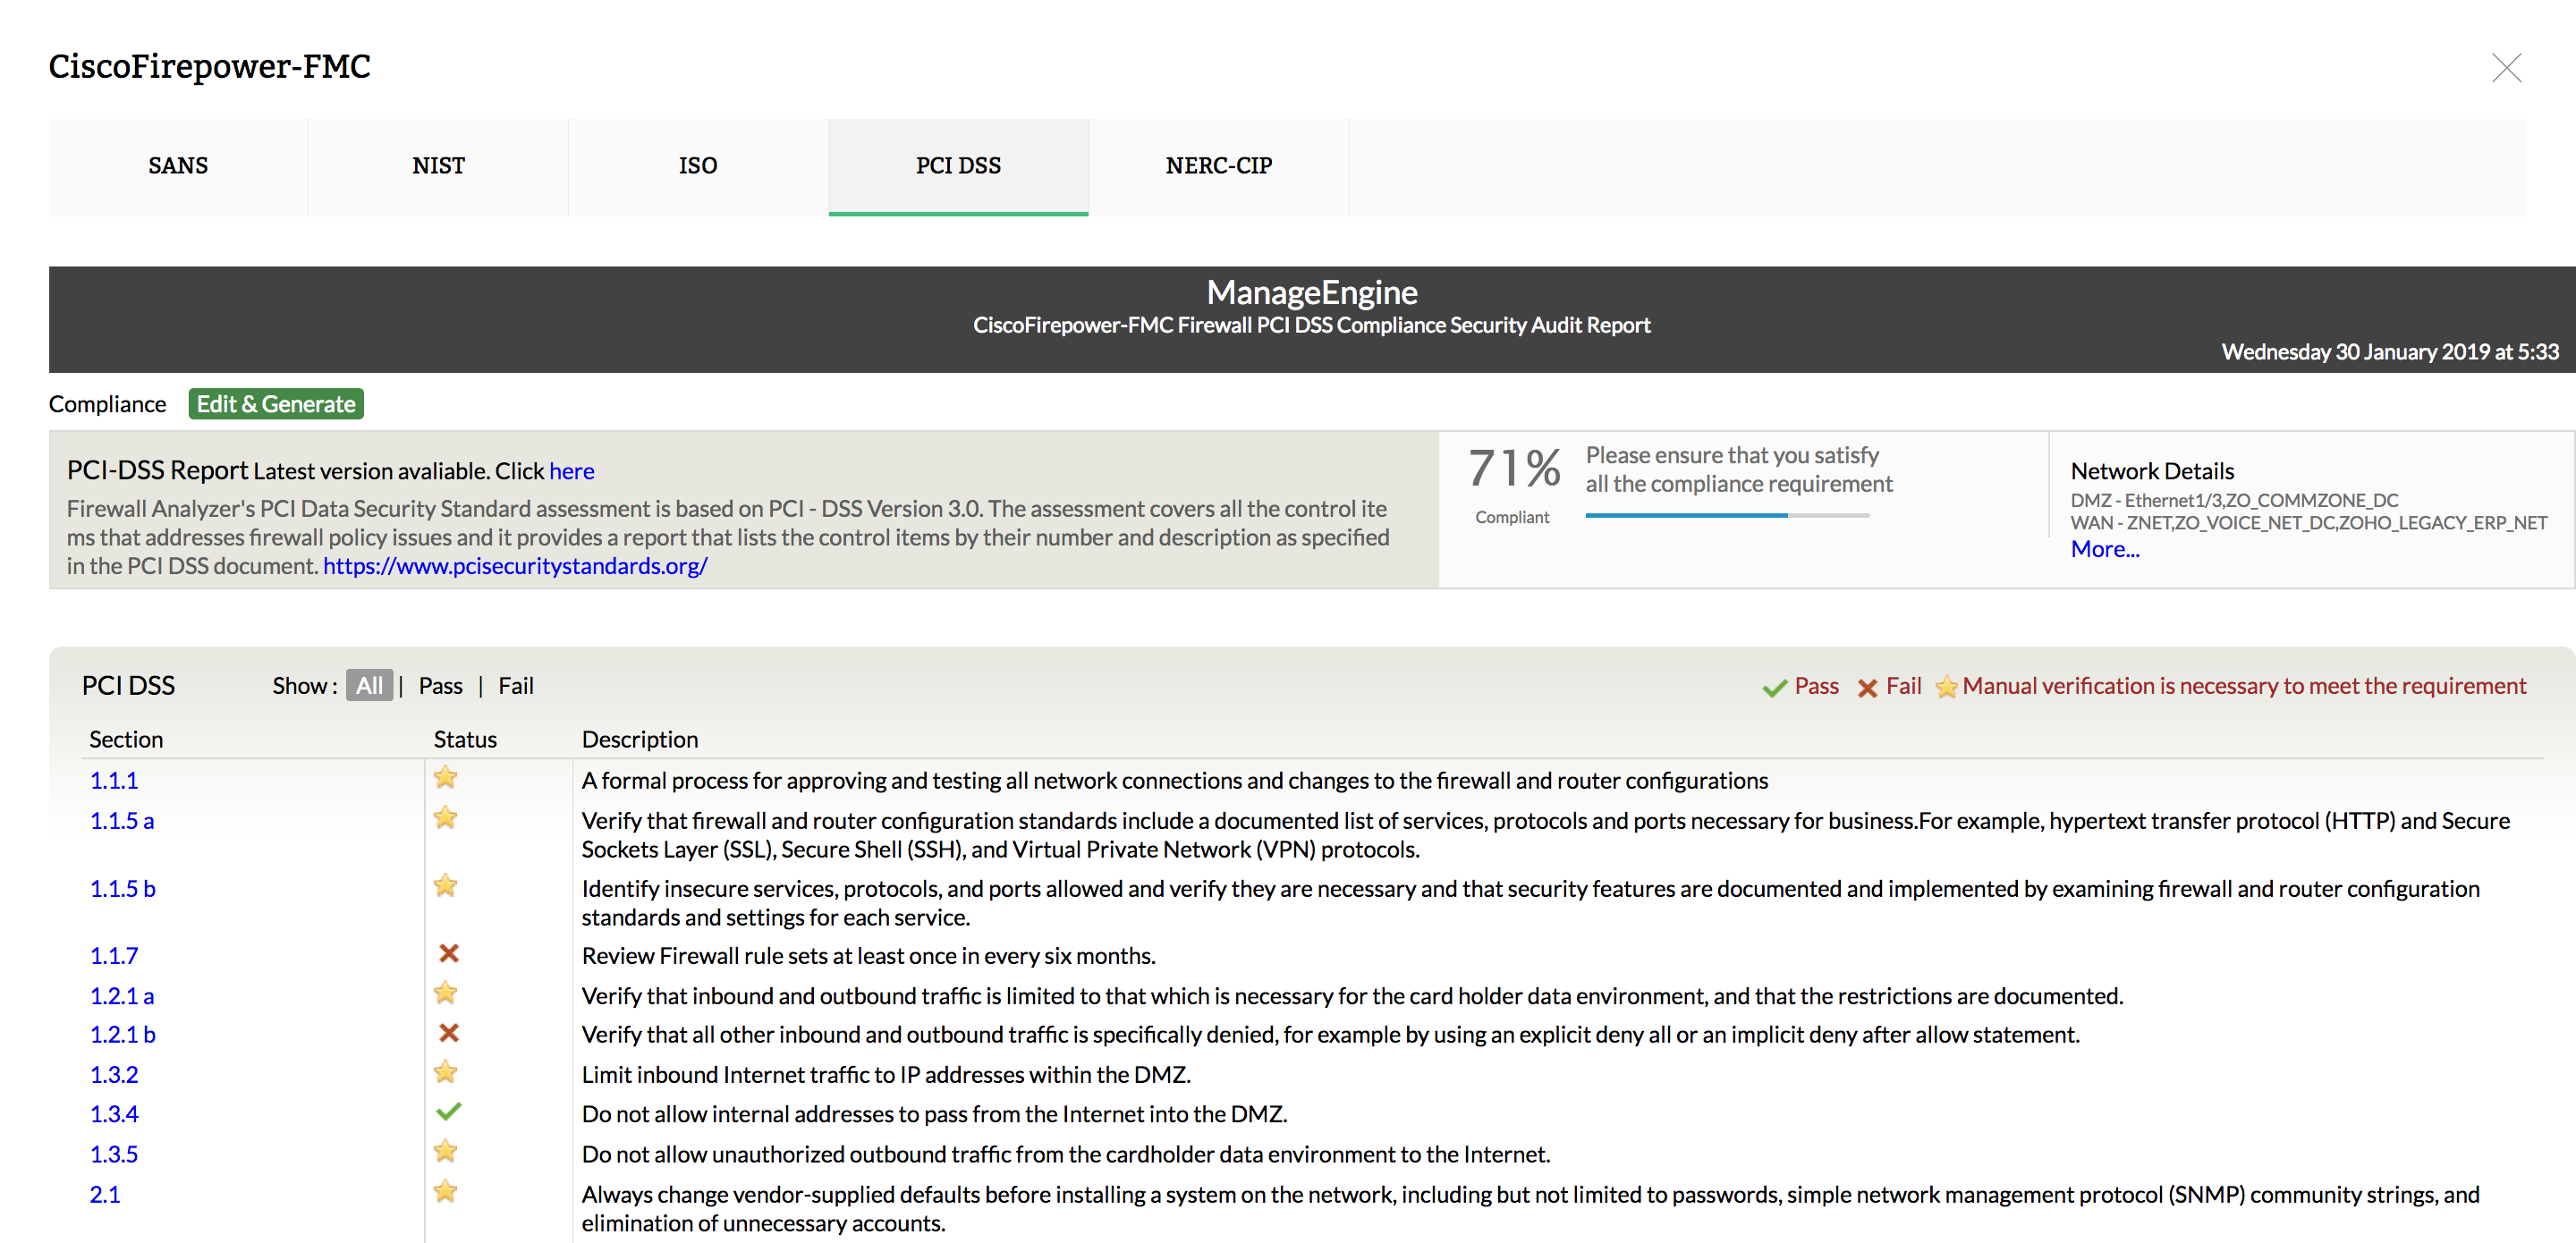Image resolution: width=2576 pixels, height=1243 pixels.
Task: Click the Edit & Generate button
Action: (x=275, y=404)
